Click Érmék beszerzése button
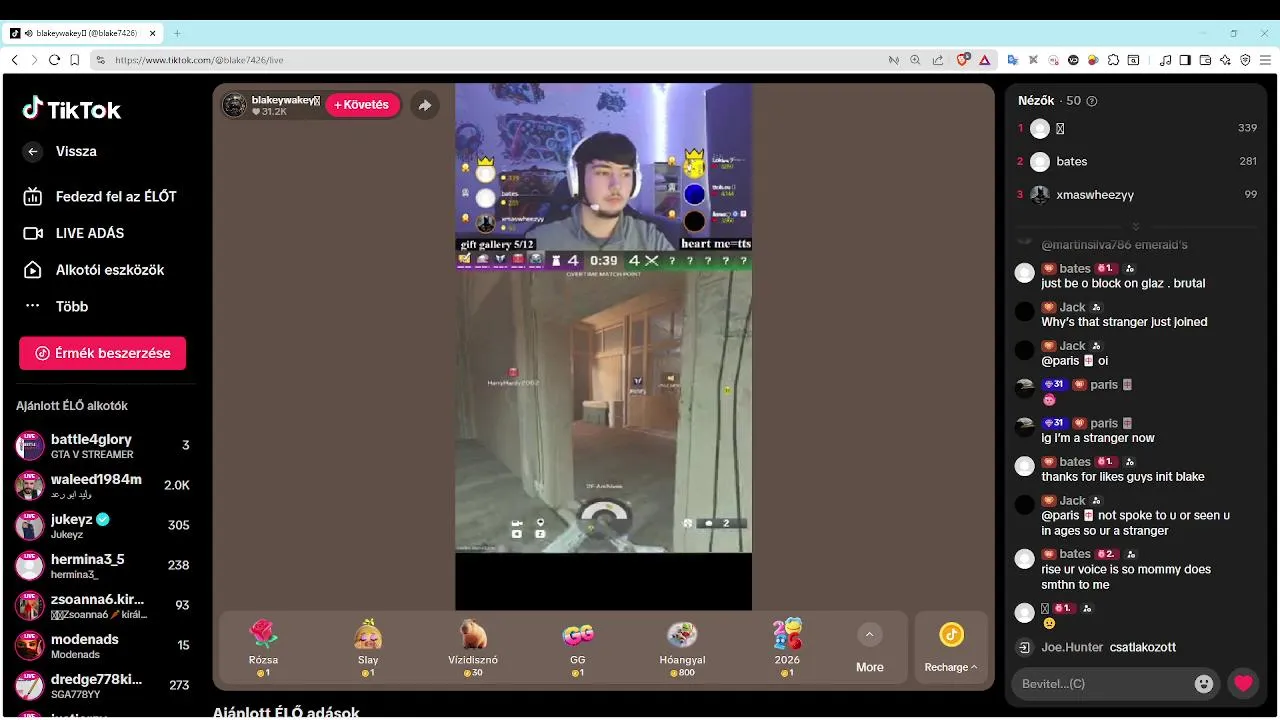Screen dimensions: 1280x720 coord(102,353)
